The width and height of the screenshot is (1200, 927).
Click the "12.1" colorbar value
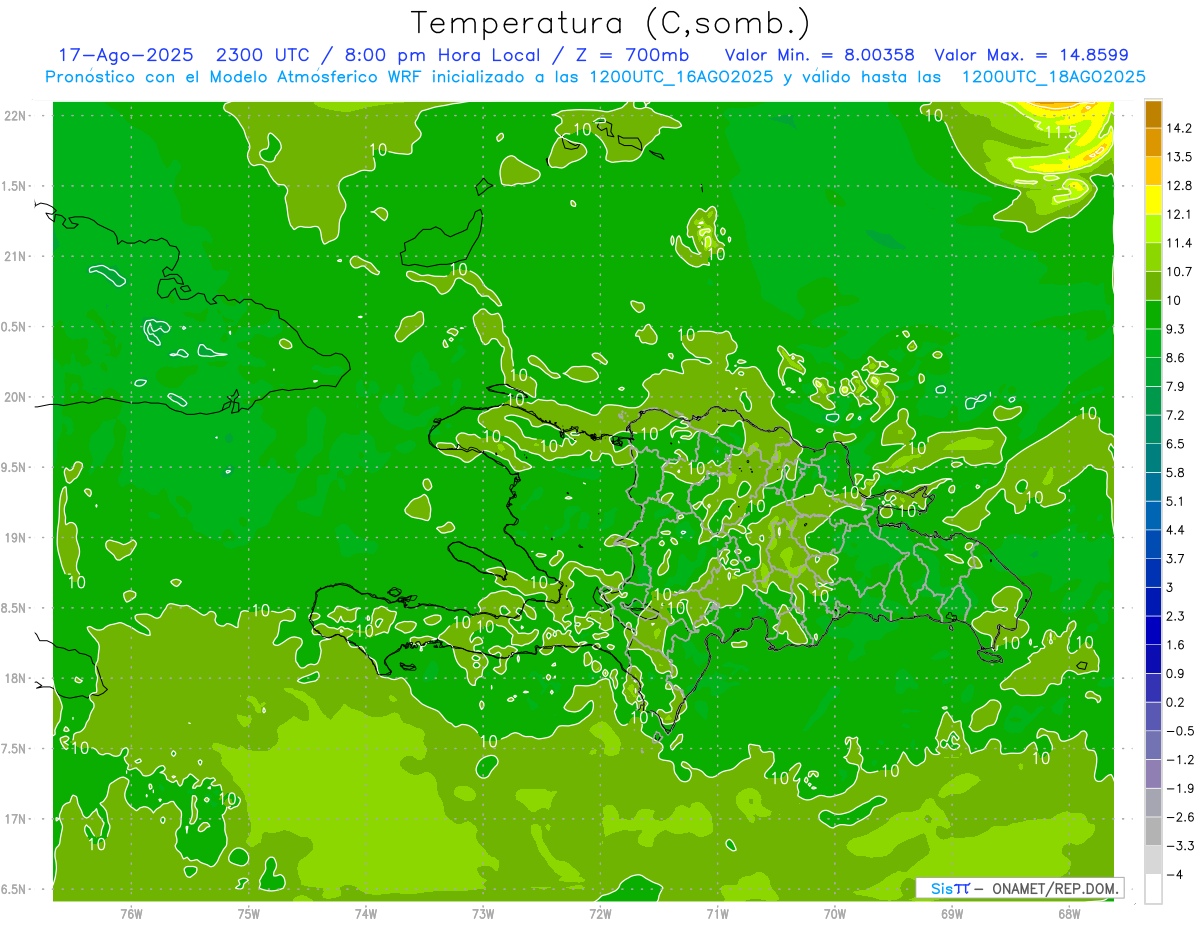click(1179, 214)
